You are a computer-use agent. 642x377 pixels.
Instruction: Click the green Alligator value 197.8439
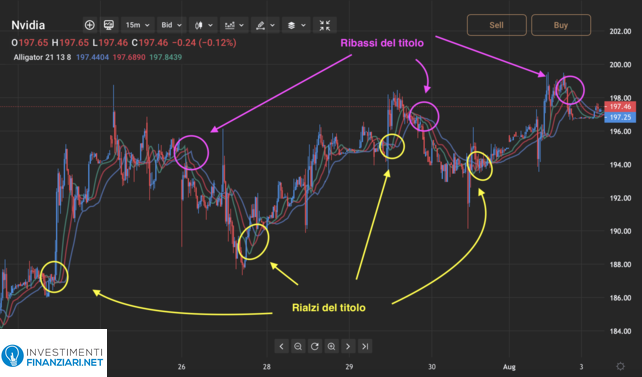[x=165, y=57]
